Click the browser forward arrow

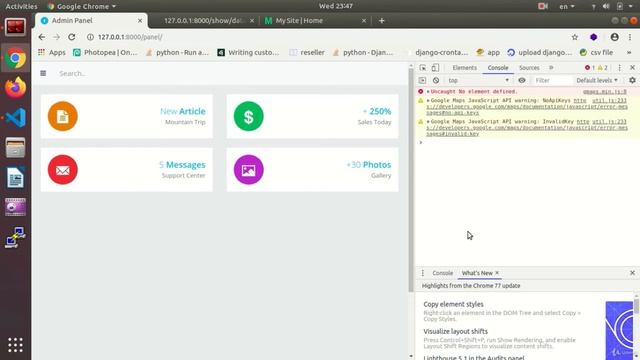pyautogui.click(x=56, y=37)
